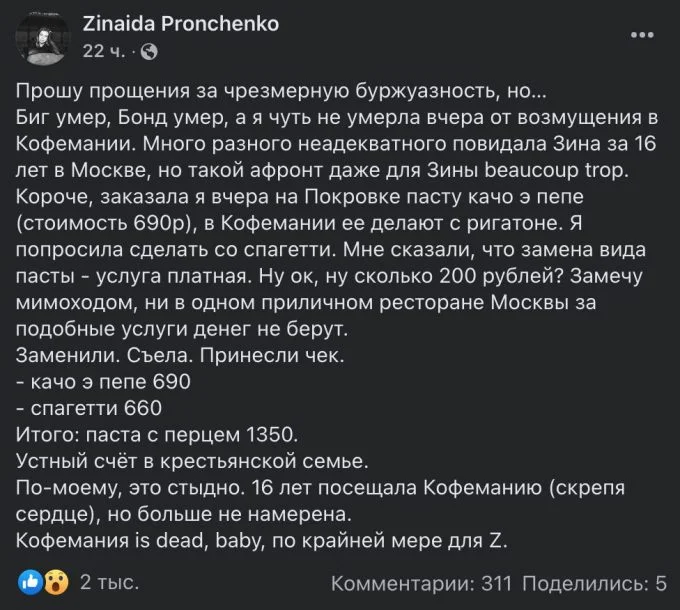
Task: Open the three-dot post options menu
Action: [642, 35]
